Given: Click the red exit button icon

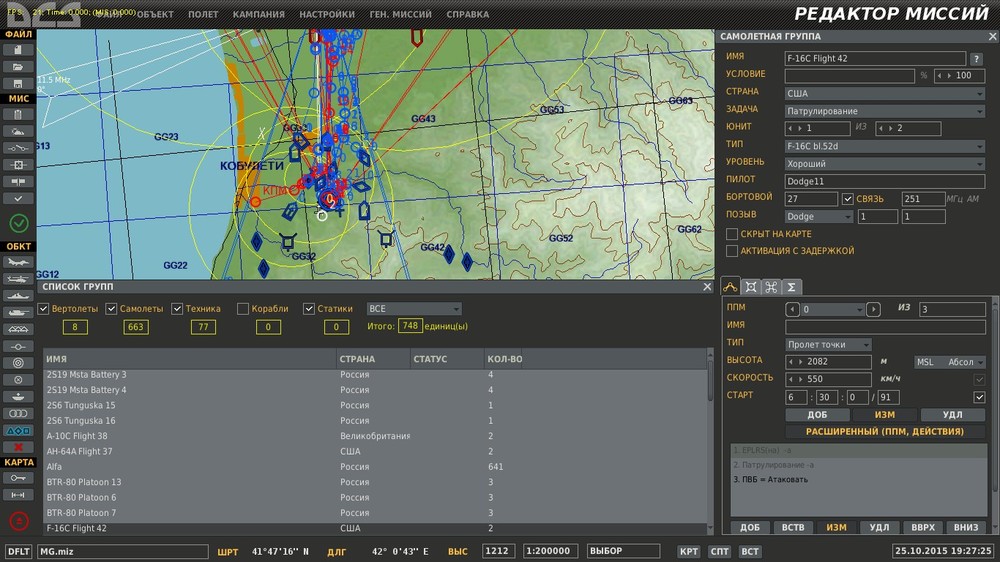Looking at the screenshot, I should coord(18,521).
